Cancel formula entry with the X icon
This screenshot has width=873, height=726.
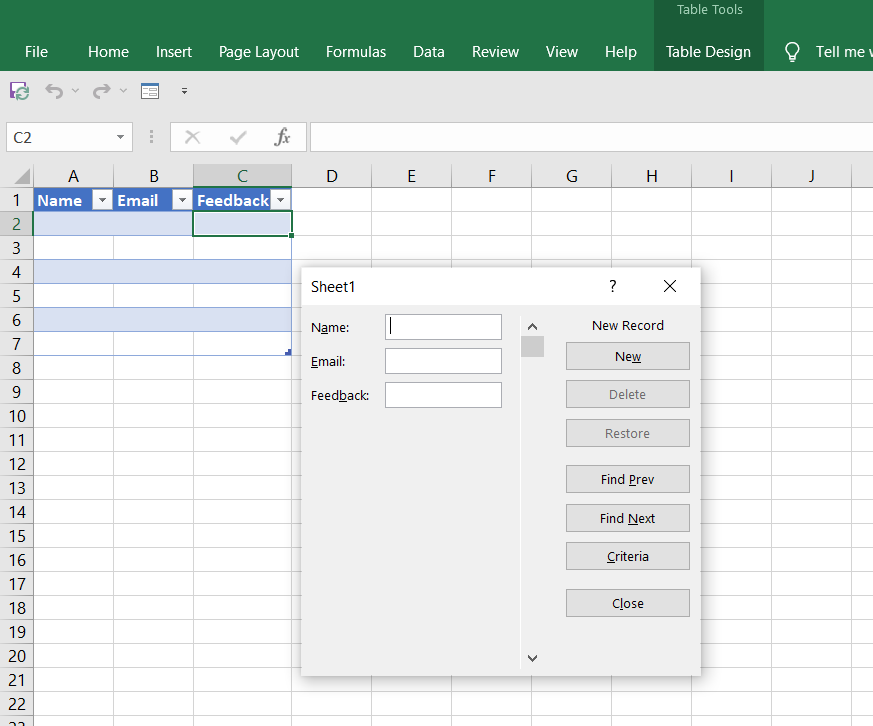(193, 137)
